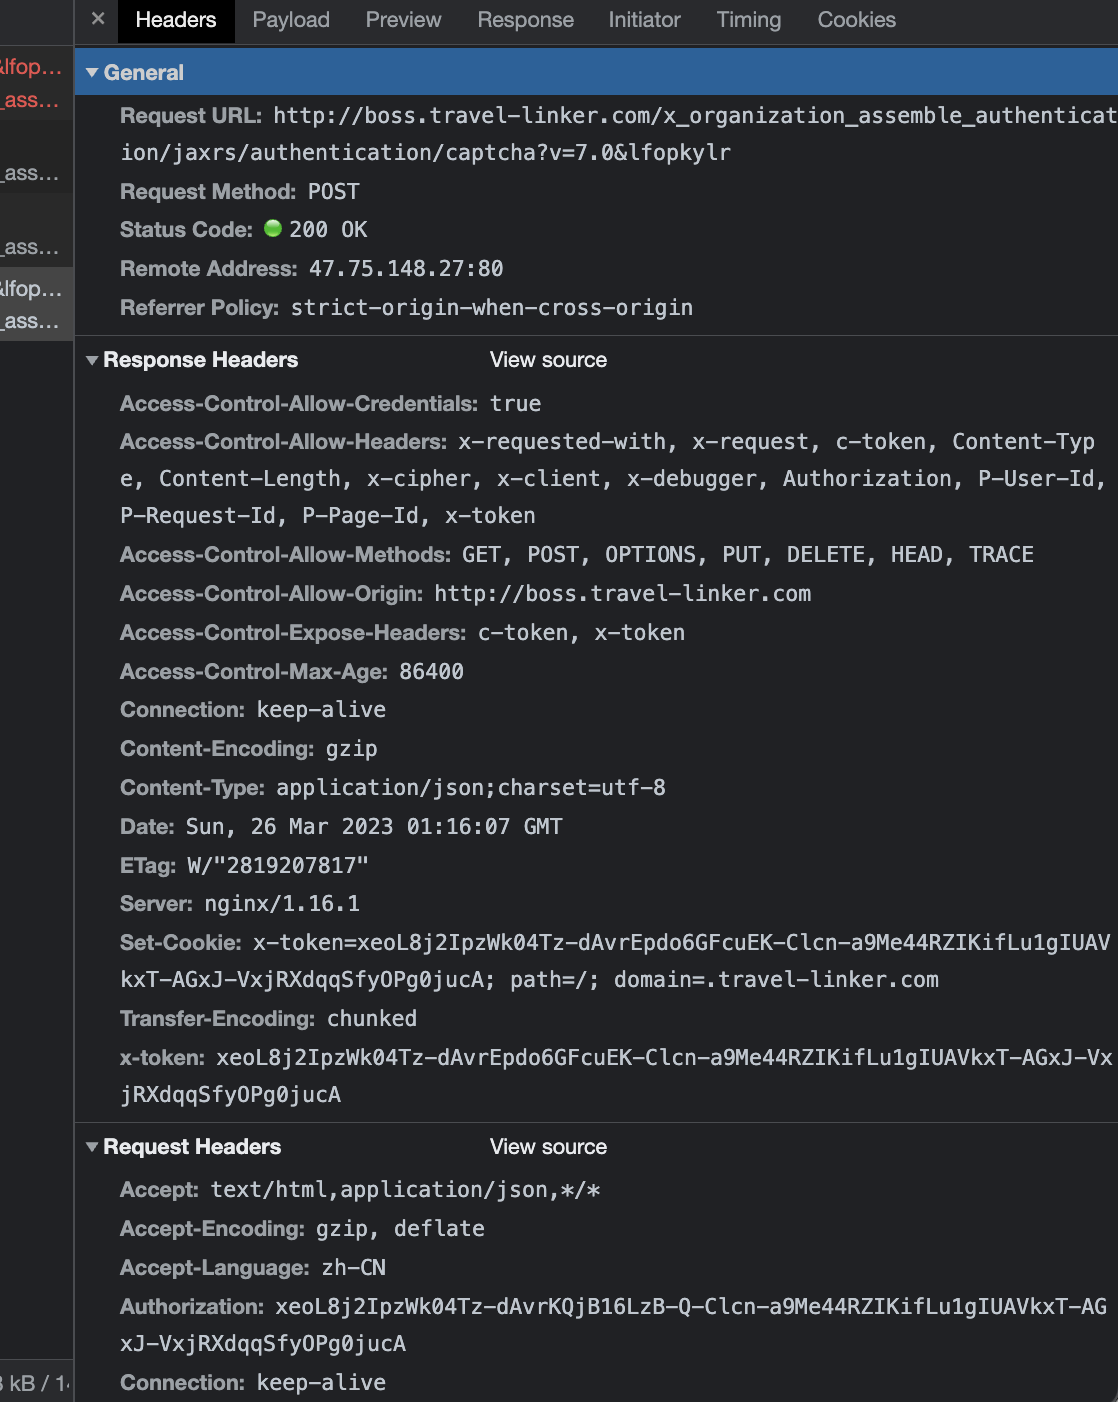Screen dimensions: 1118x1402
Task: Collapse the Response Headers section
Action: (x=92, y=360)
